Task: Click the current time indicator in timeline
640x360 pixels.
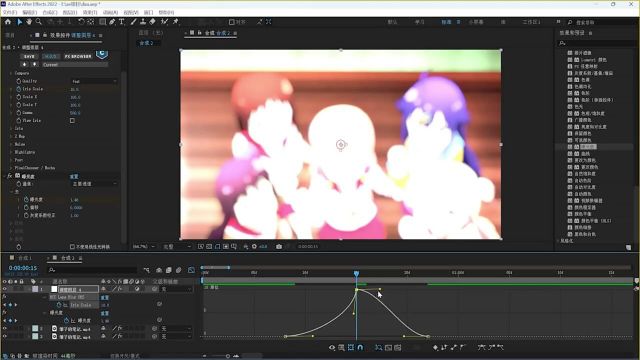Action: coord(356,273)
